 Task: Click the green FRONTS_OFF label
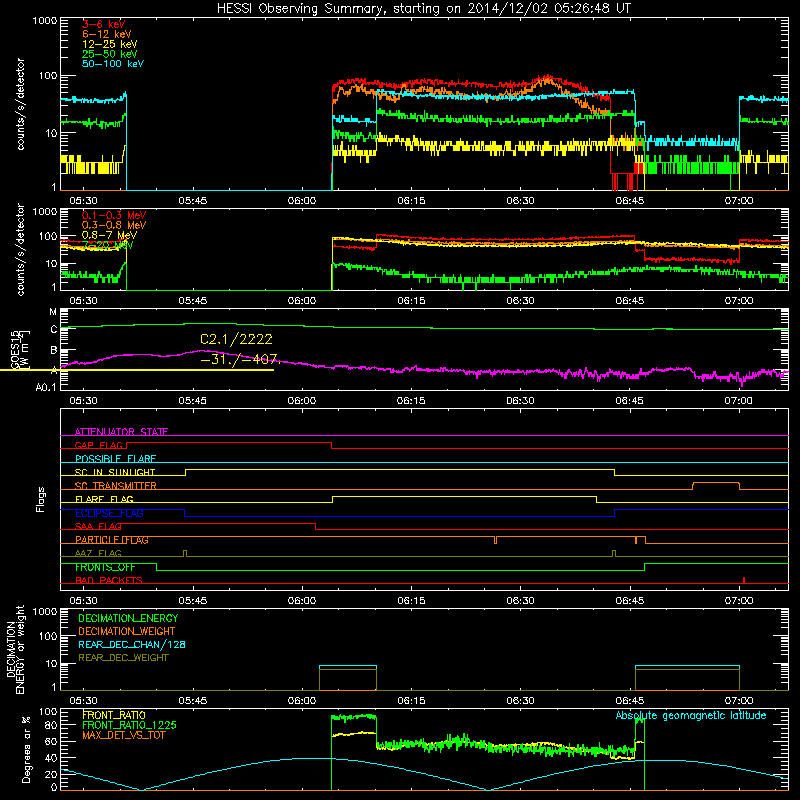point(105,567)
